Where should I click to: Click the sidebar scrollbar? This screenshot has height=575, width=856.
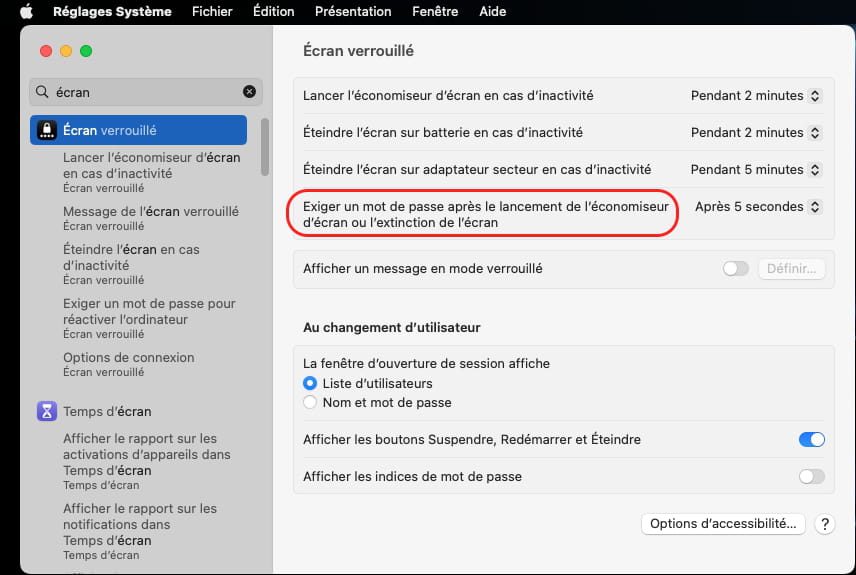coord(265,147)
